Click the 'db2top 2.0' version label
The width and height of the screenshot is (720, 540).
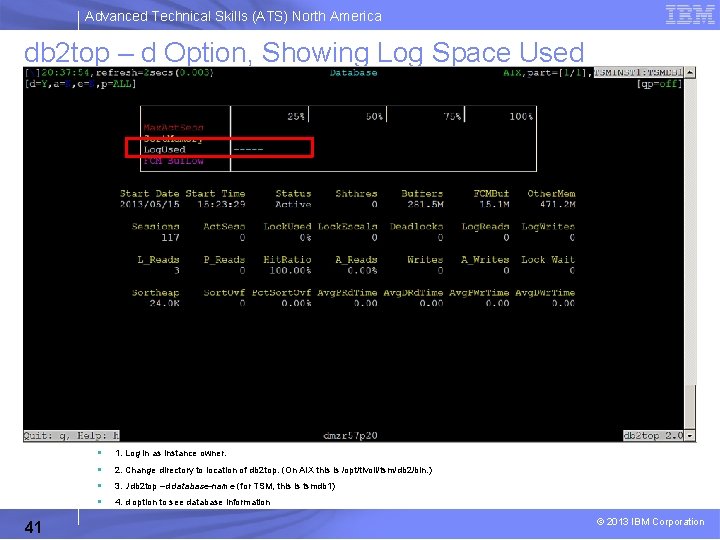coord(653,435)
